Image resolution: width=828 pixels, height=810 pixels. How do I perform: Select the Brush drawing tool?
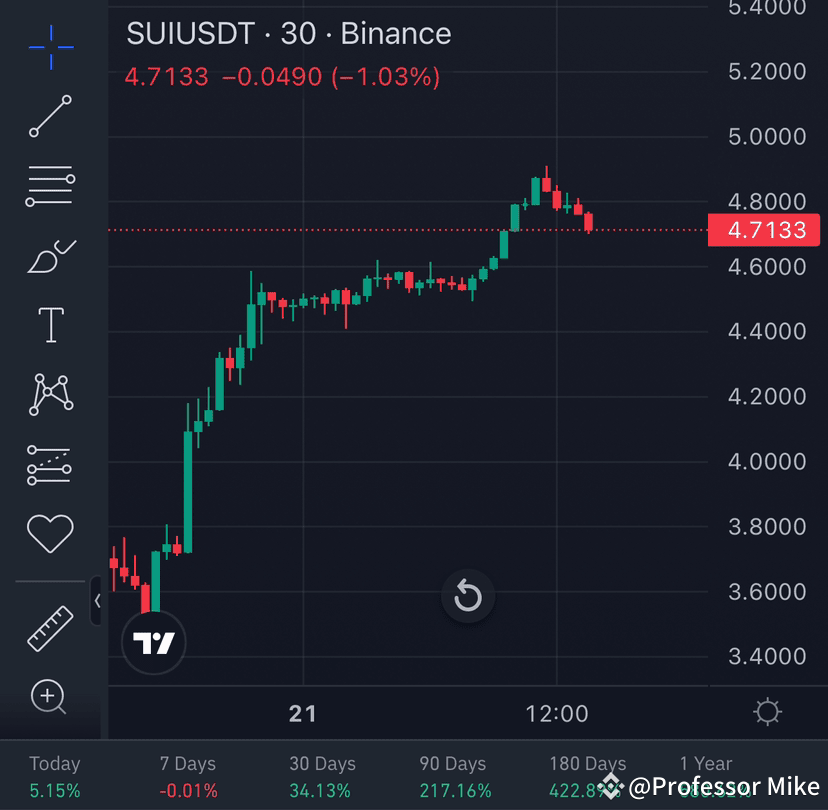(x=50, y=255)
